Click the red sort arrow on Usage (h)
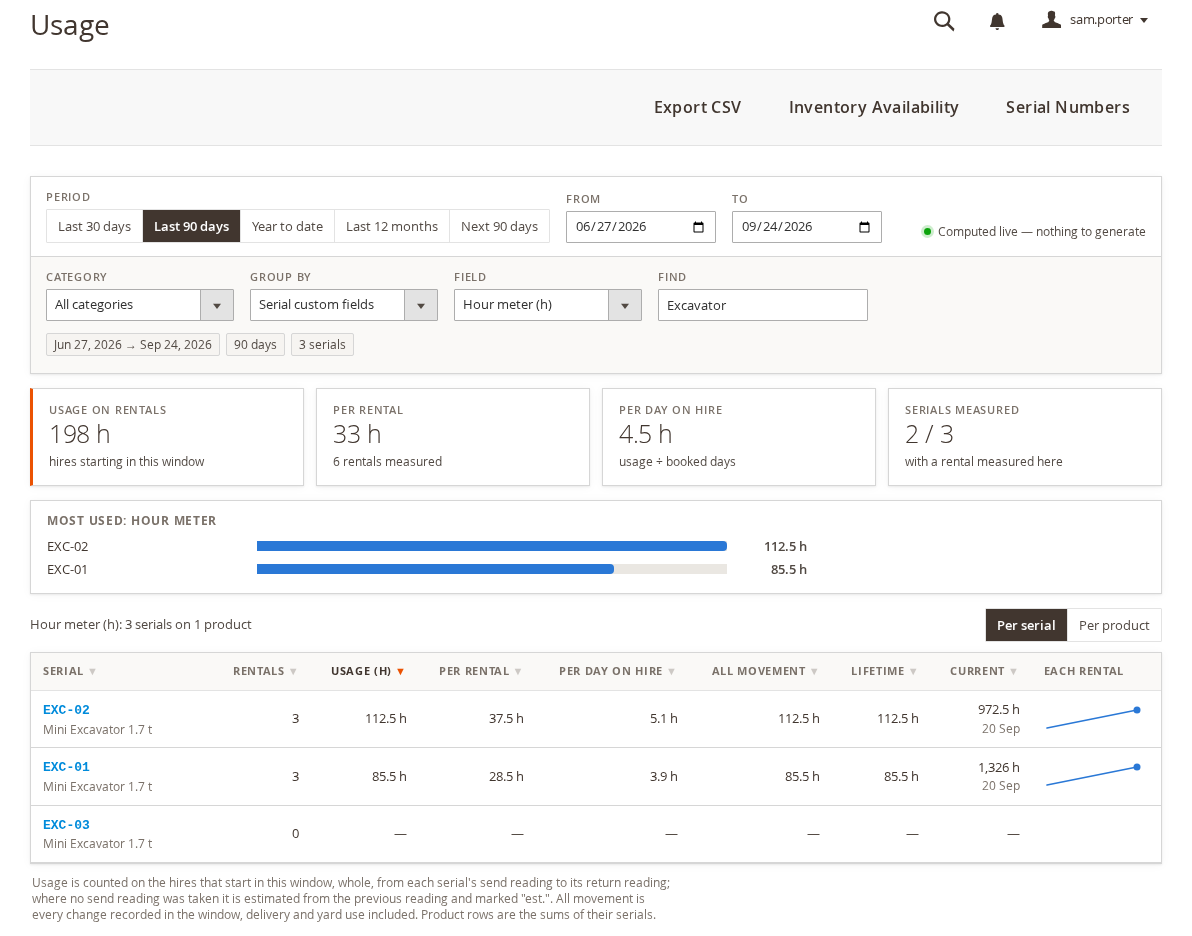Image resolution: width=1192 pixels, height=936 pixels. (401, 671)
